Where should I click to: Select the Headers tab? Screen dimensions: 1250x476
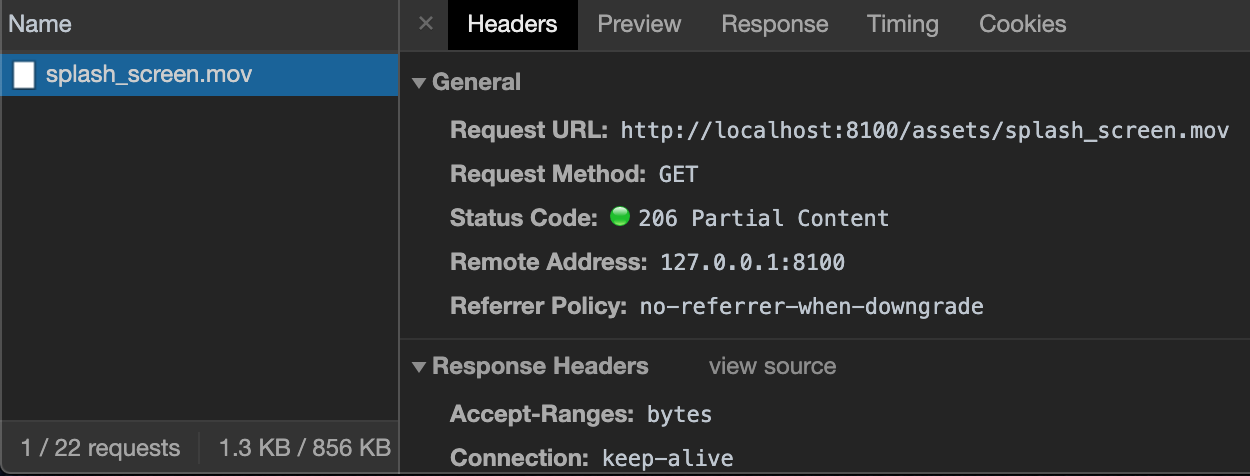[512, 24]
